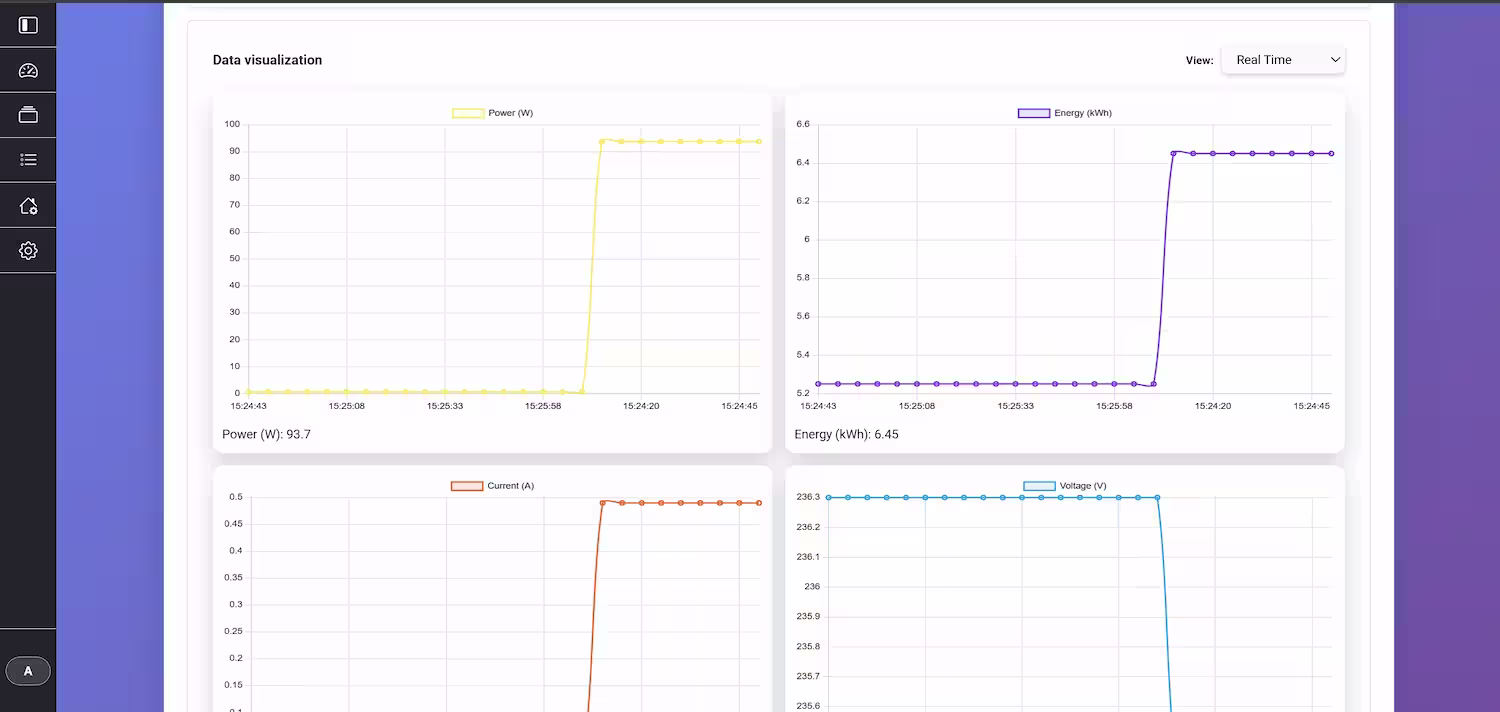Click the 'Power (W): 93.7' reading
This screenshot has width=1500, height=712.
click(x=266, y=434)
